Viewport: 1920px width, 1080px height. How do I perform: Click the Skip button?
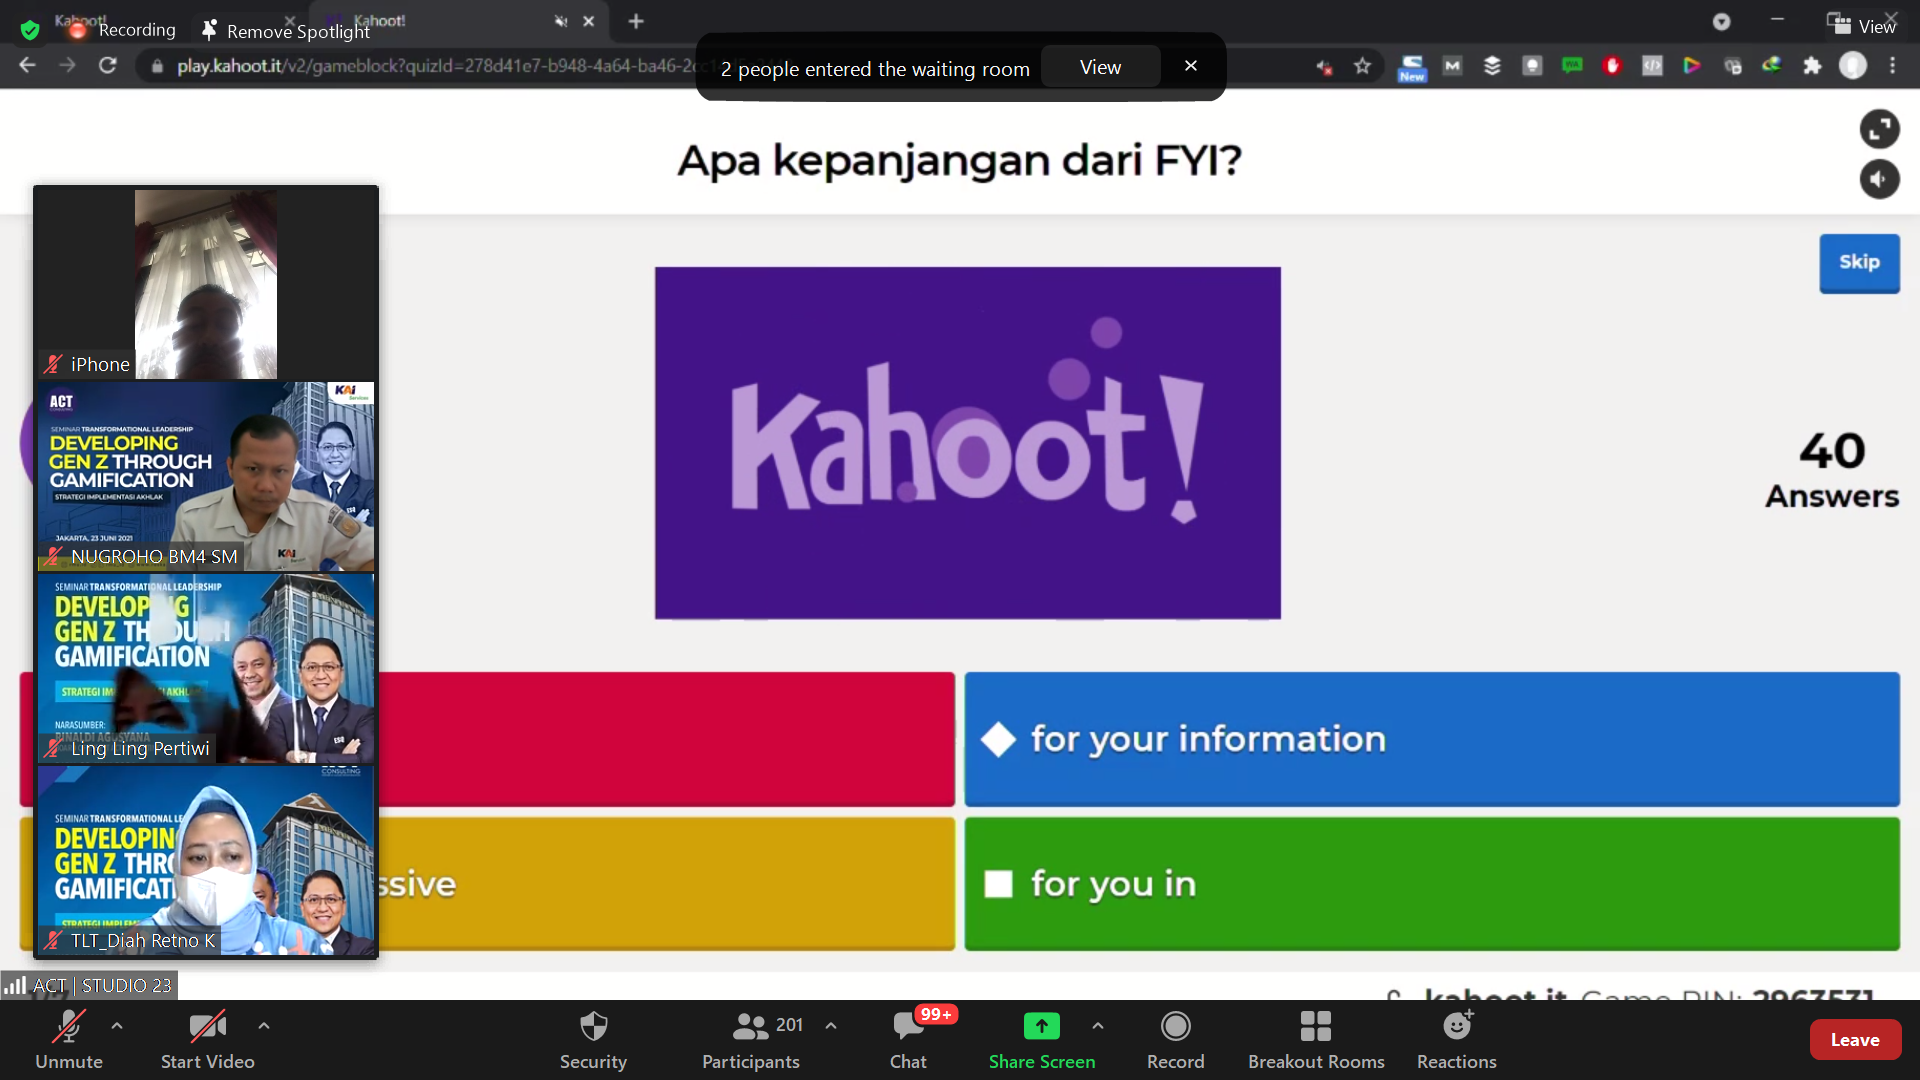1859,262
